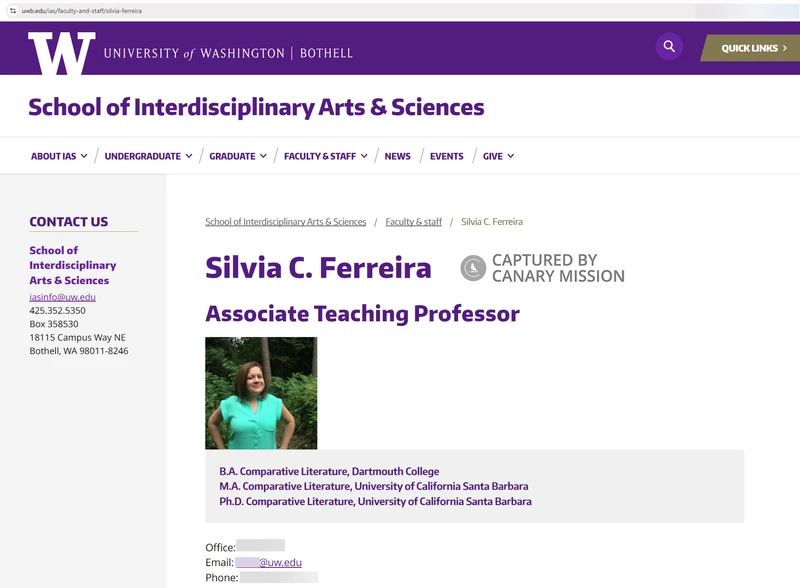Click the Silvia C. Ferreira page heading
Image resolution: width=800 pixels, height=588 pixels.
[318, 267]
